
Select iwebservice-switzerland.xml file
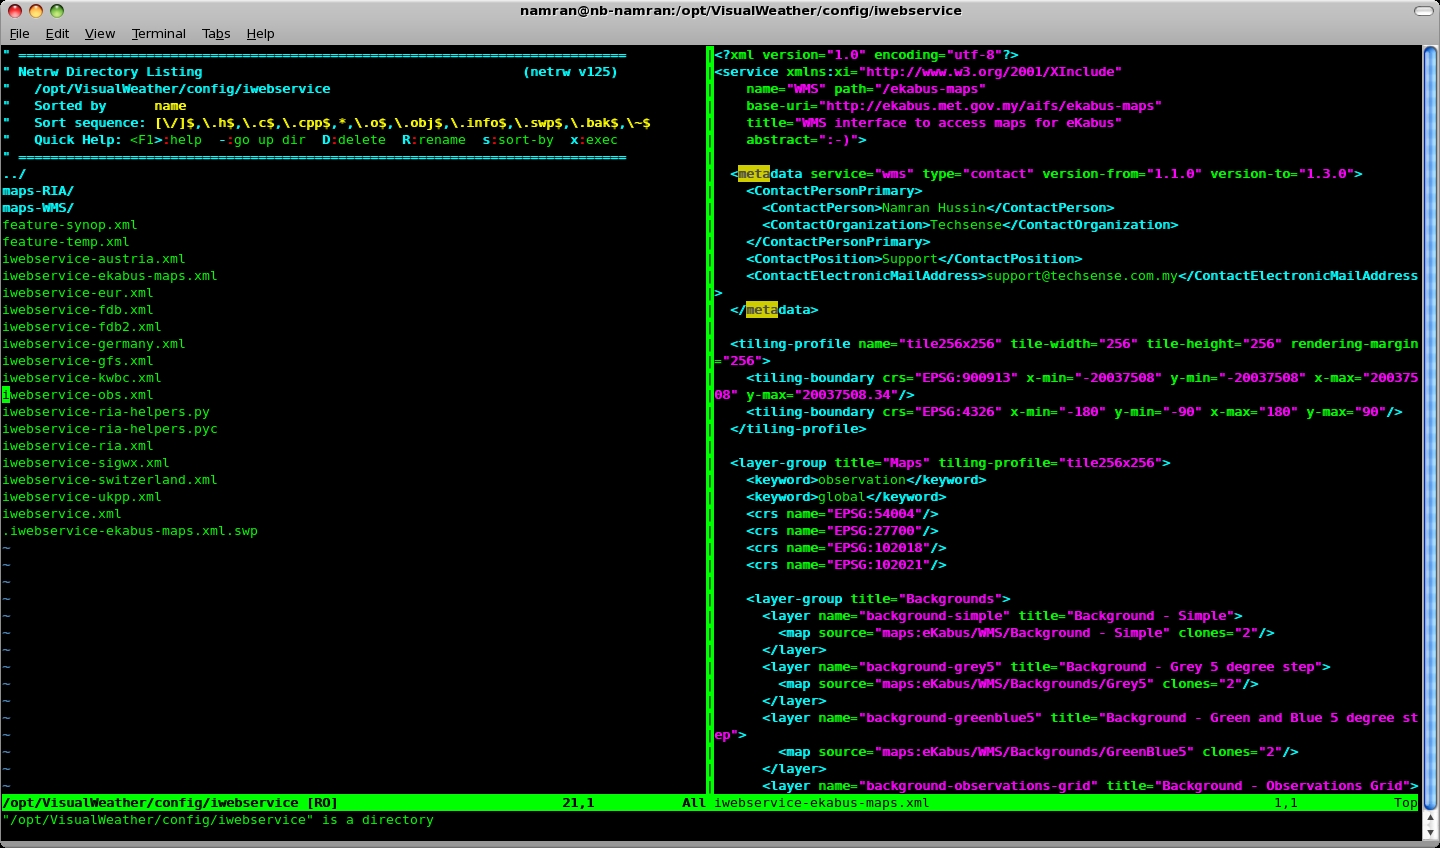coord(110,480)
